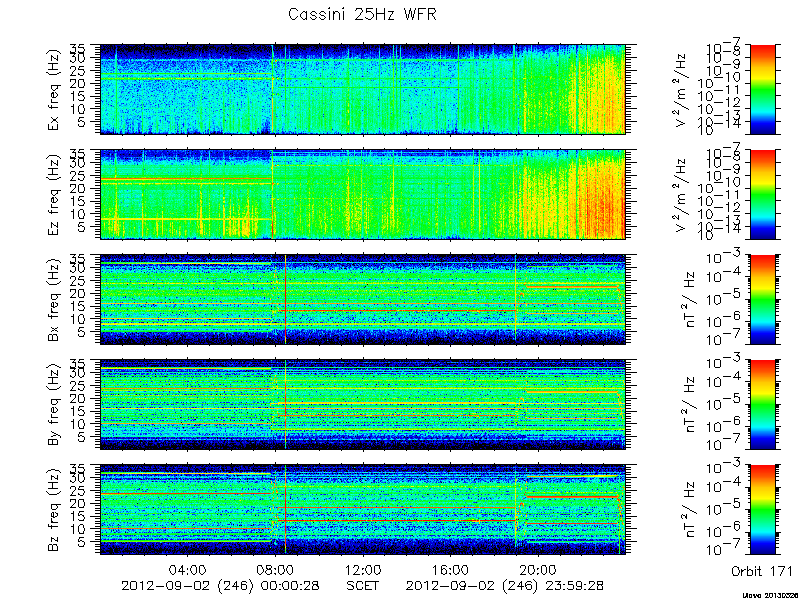Select the 'Bz freq (Hz)' axis label
The image size is (800, 600).
click(55, 510)
